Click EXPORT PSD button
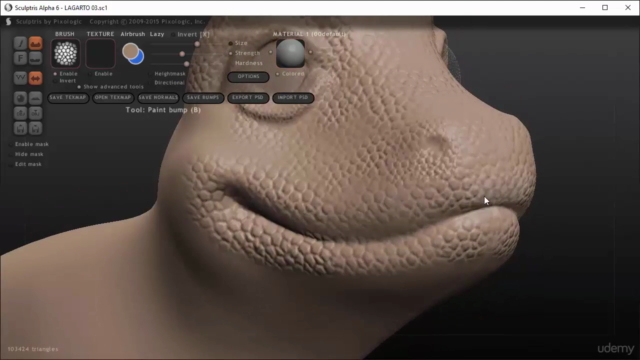This screenshot has width=640, height=360. [x=248, y=98]
